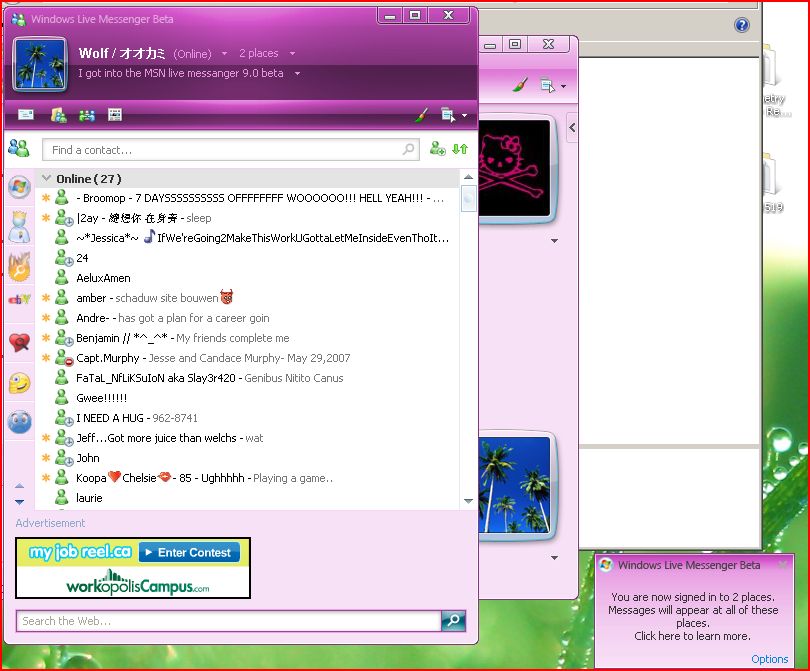
Task: Click the web search magnifier button
Action: click(454, 620)
